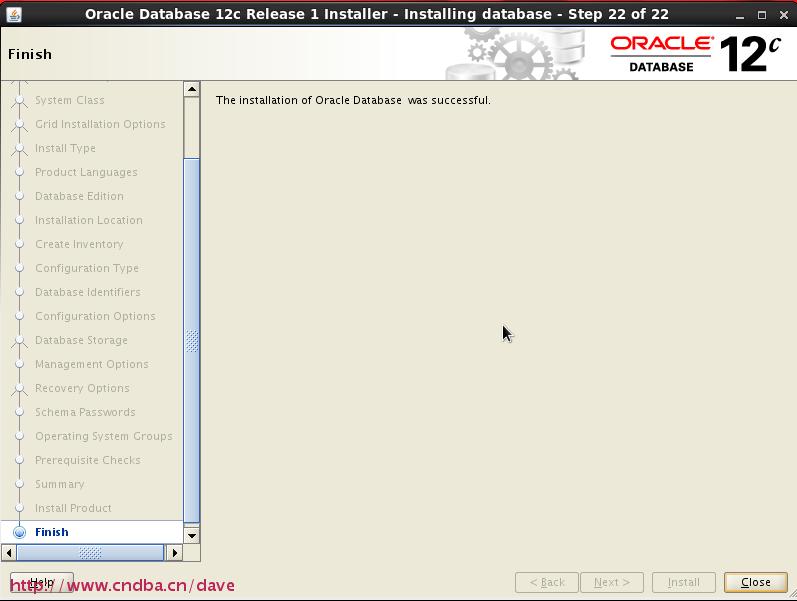Click the Prerequisite Checks bullet icon
The height and width of the screenshot is (601, 797).
tap(19, 460)
